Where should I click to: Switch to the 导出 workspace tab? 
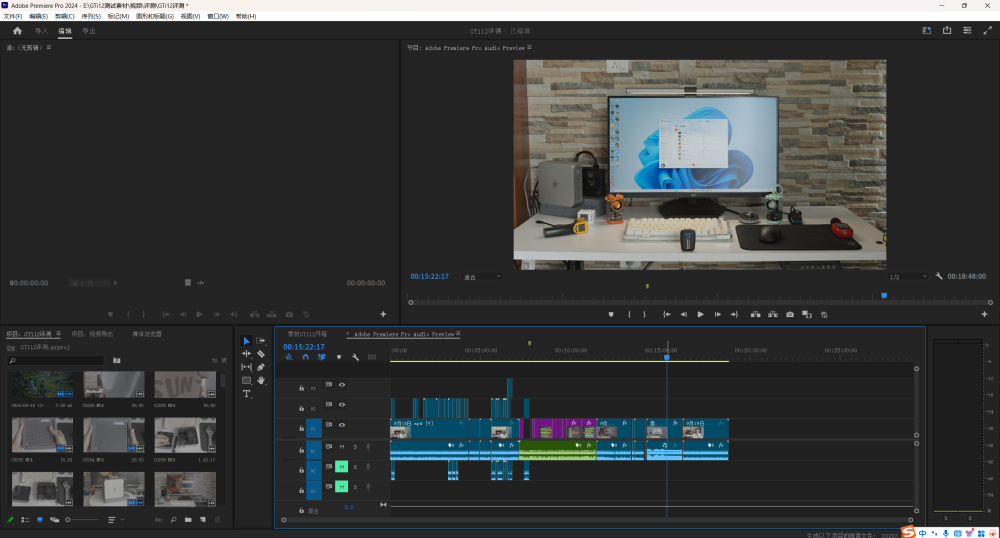coord(89,31)
